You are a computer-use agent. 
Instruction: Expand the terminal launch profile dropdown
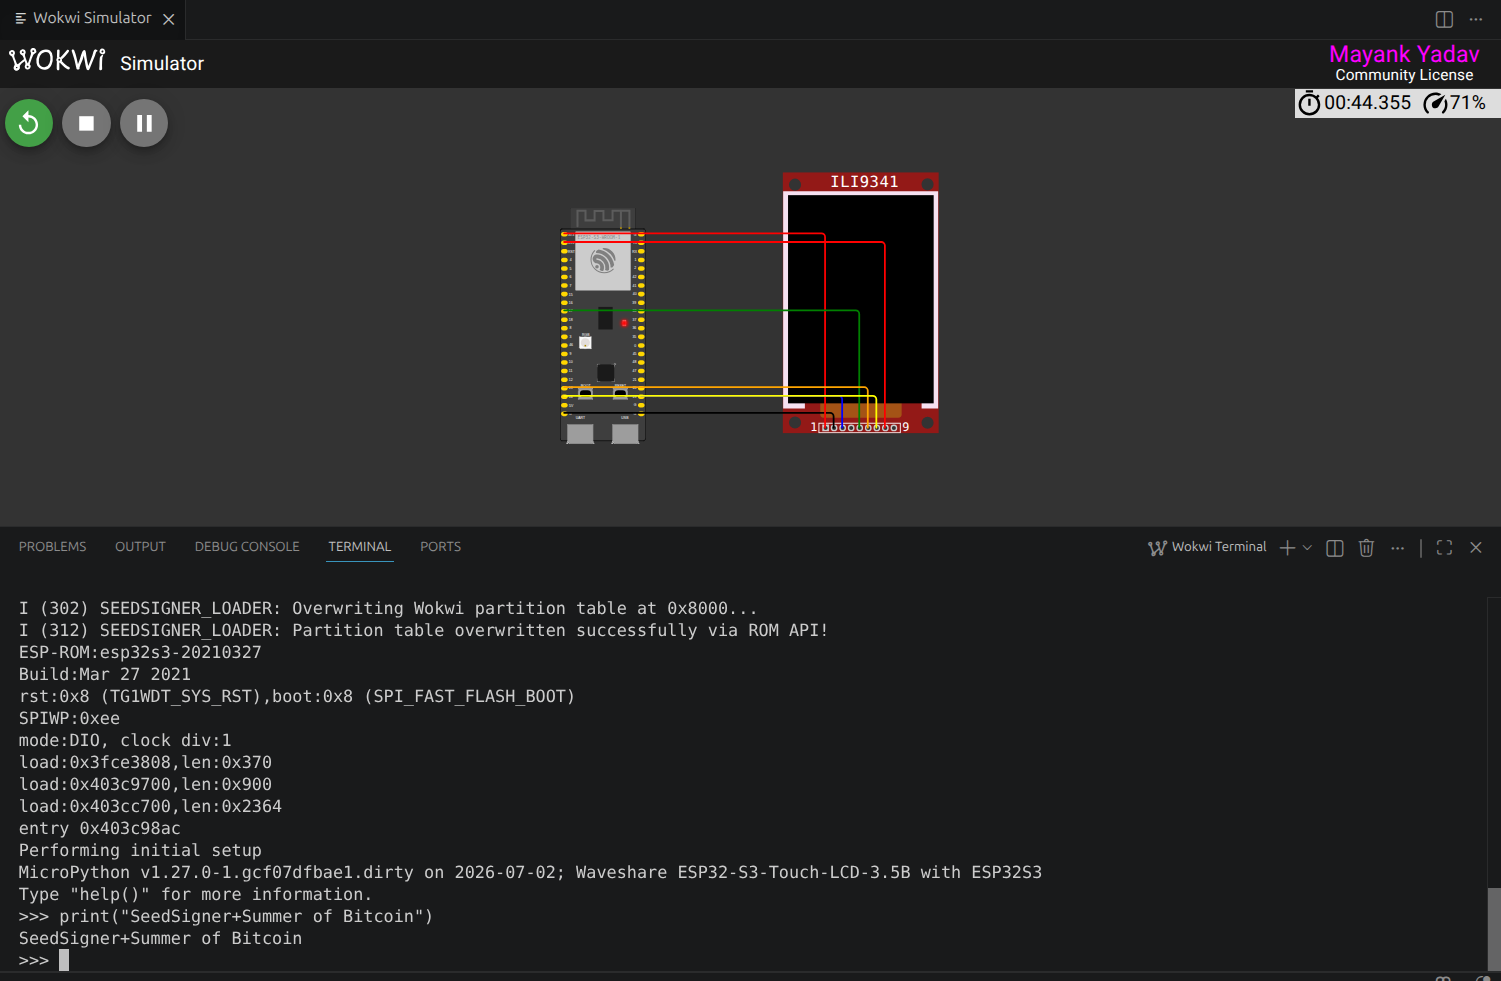[x=1307, y=548]
